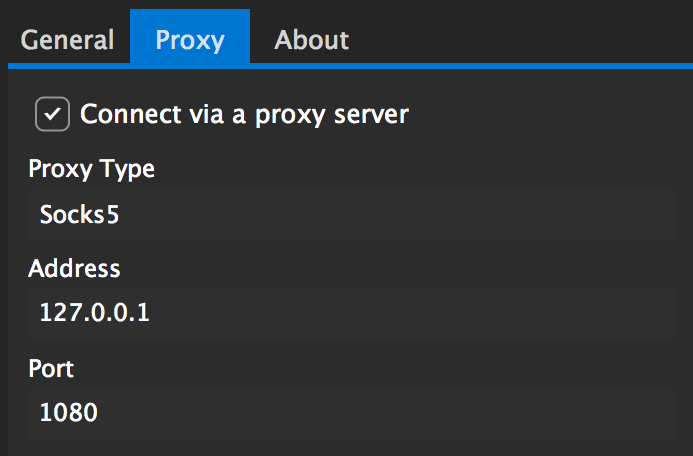693x456 pixels.
Task: Click the checkmark icon in the proxy checkbox
Action: (53, 114)
